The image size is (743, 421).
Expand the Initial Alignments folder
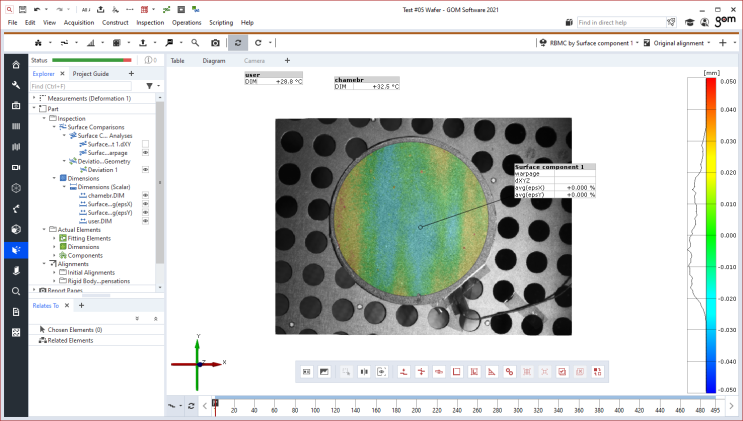[x=54, y=272]
